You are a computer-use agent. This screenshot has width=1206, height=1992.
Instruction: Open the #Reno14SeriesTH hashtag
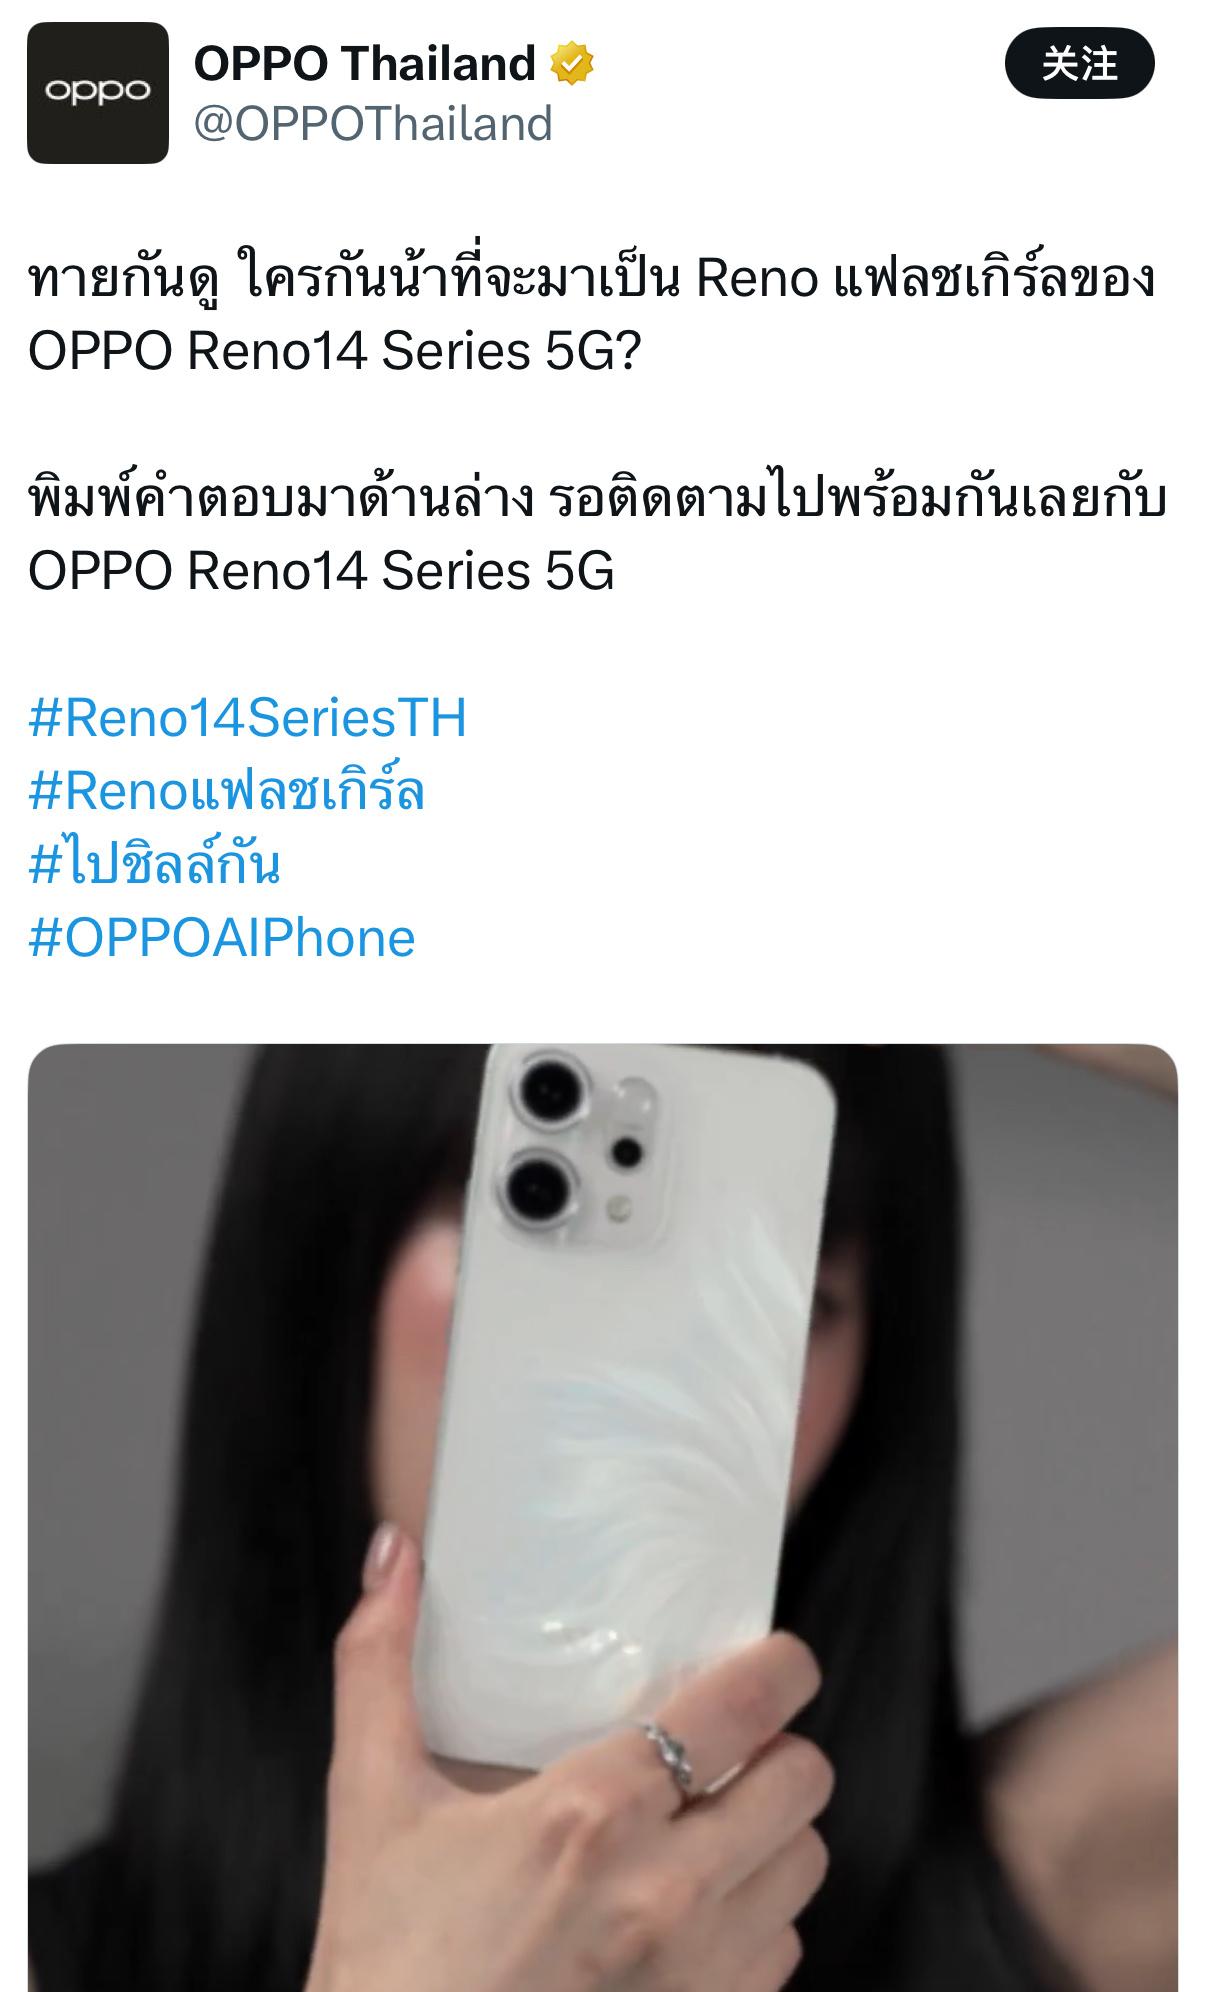[x=247, y=718]
